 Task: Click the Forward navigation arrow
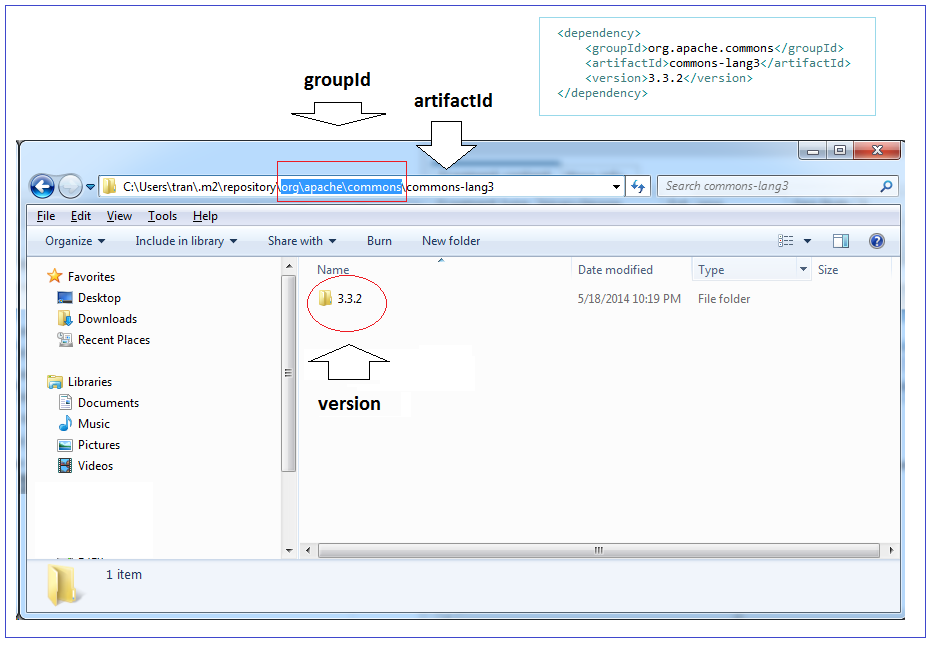pyautogui.click(x=70, y=187)
